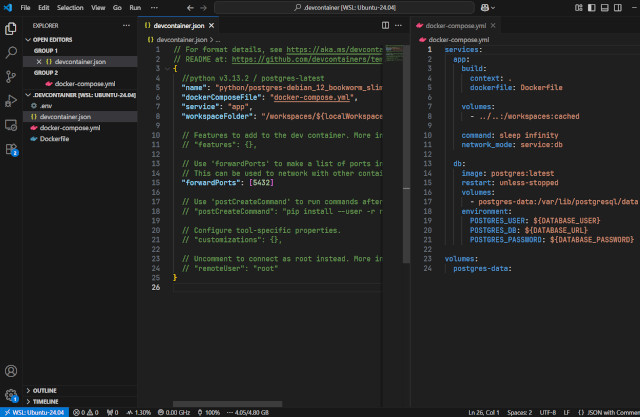640x417 pixels.
Task: Click the WSL: Ubuntu-24.04 remote indicator
Action: 34,411
